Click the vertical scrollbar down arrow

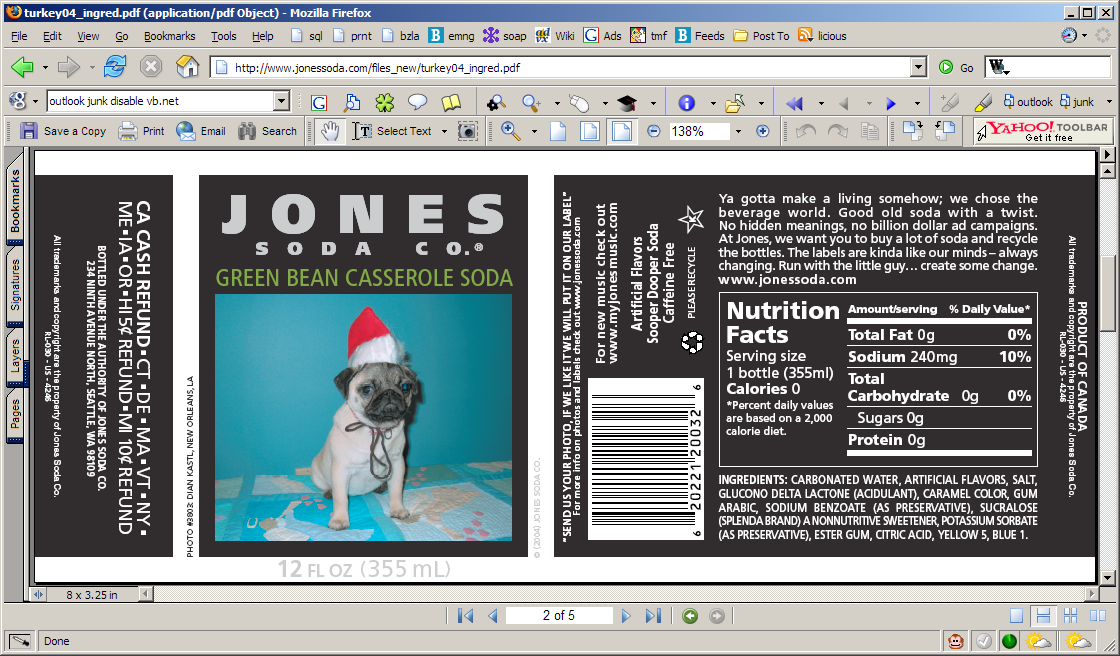1107,577
